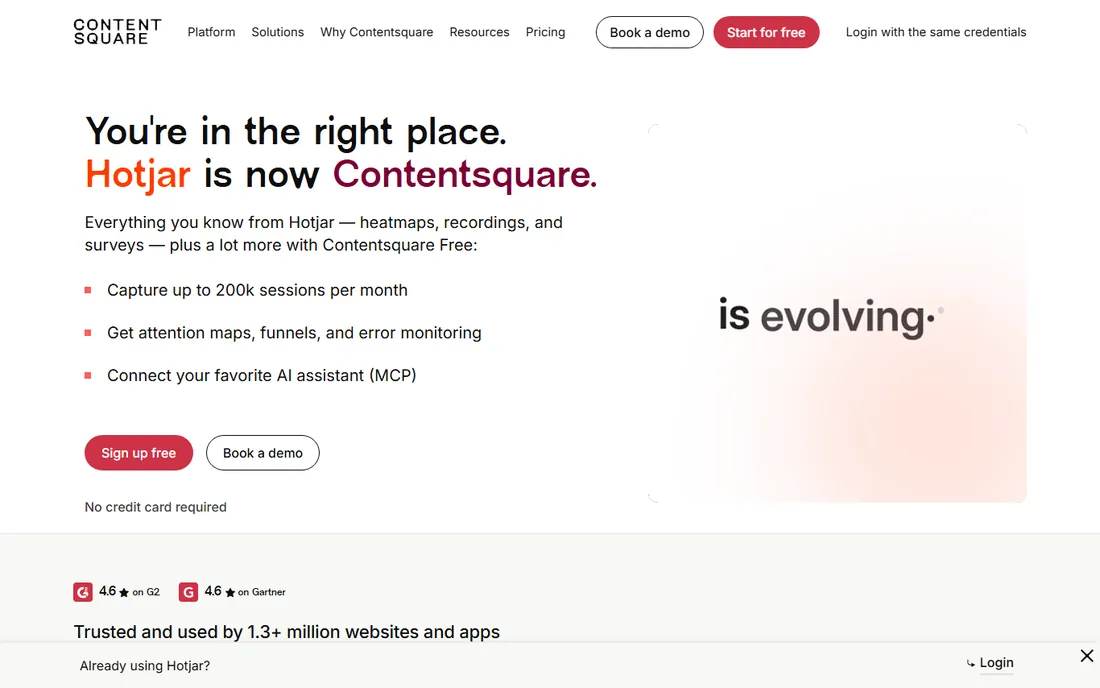Open the Platform menu

coord(211,32)
